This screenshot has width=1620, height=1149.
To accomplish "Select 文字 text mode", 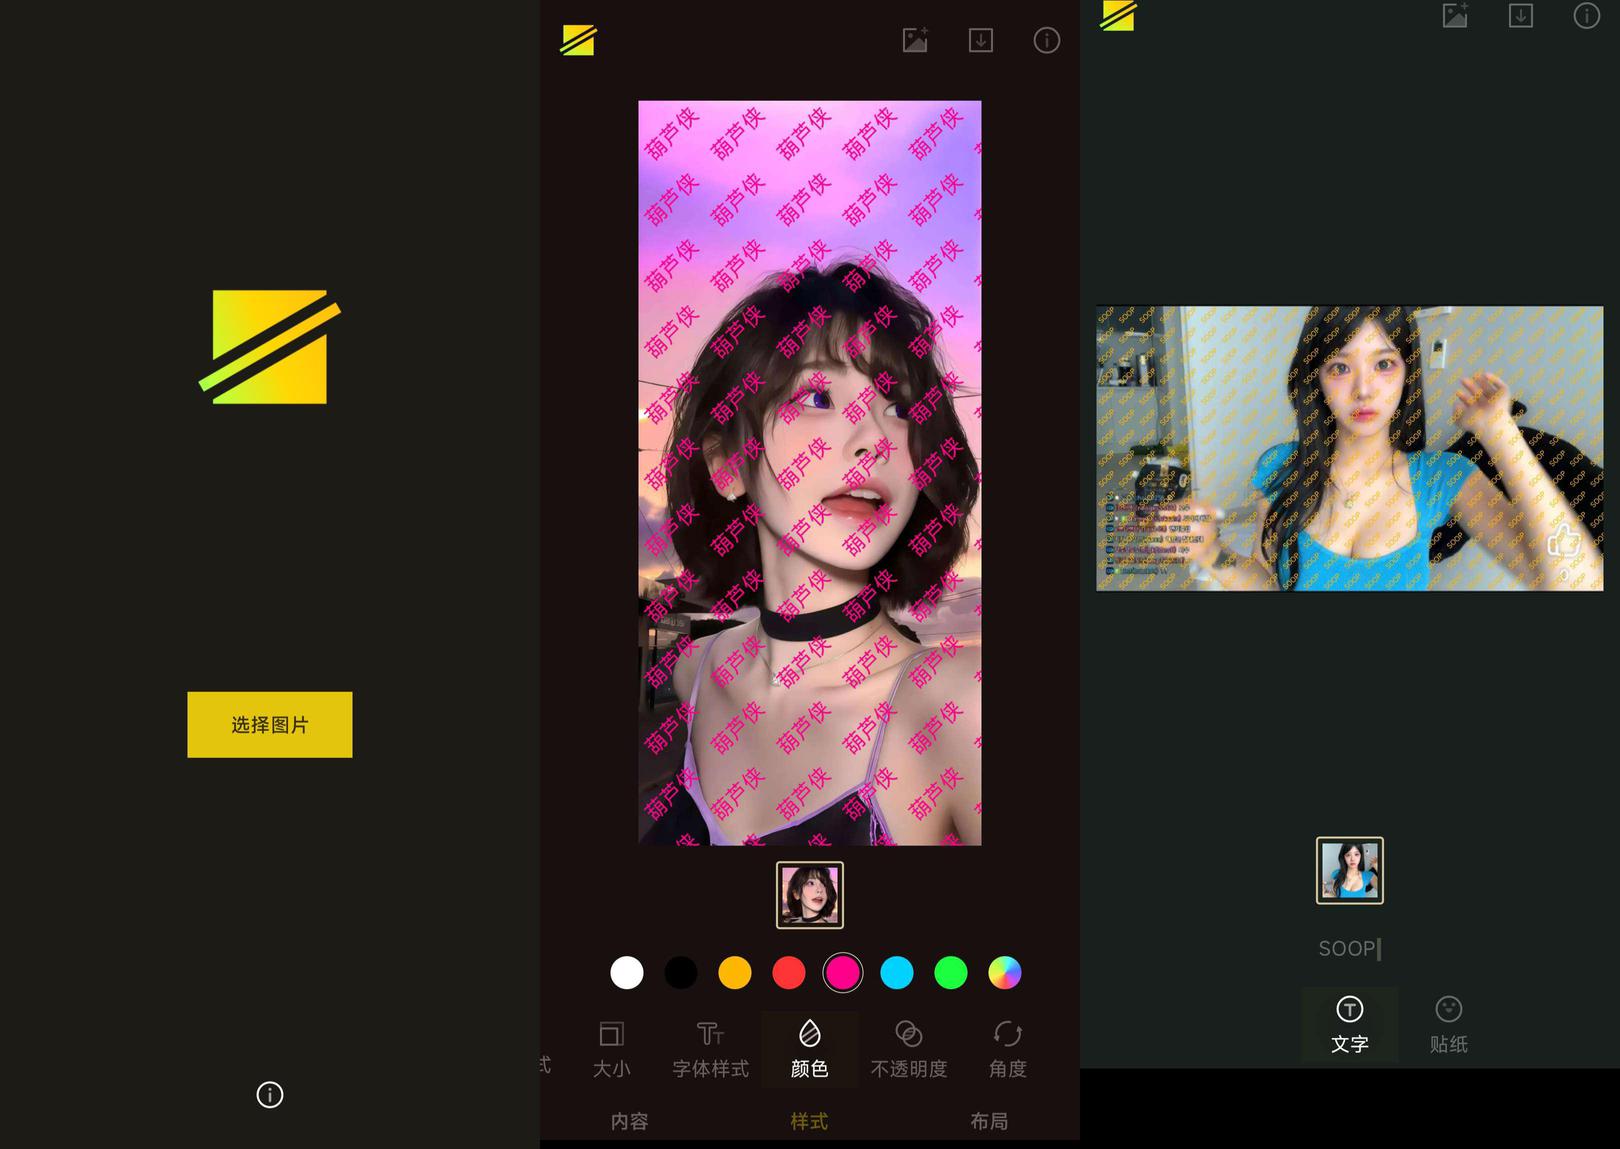I will pos(1349,1024).
